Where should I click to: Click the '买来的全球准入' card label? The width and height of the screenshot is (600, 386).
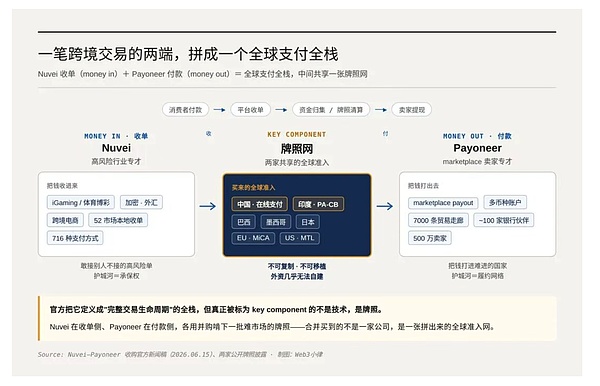pyautogui.click(x=253, y=187)
